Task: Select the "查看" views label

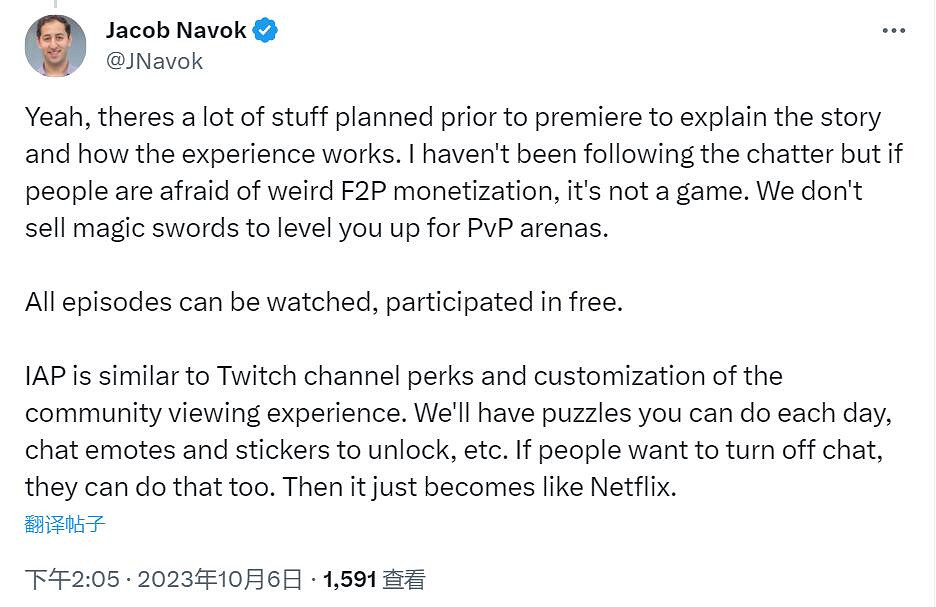Action: (x=404, y=579)
